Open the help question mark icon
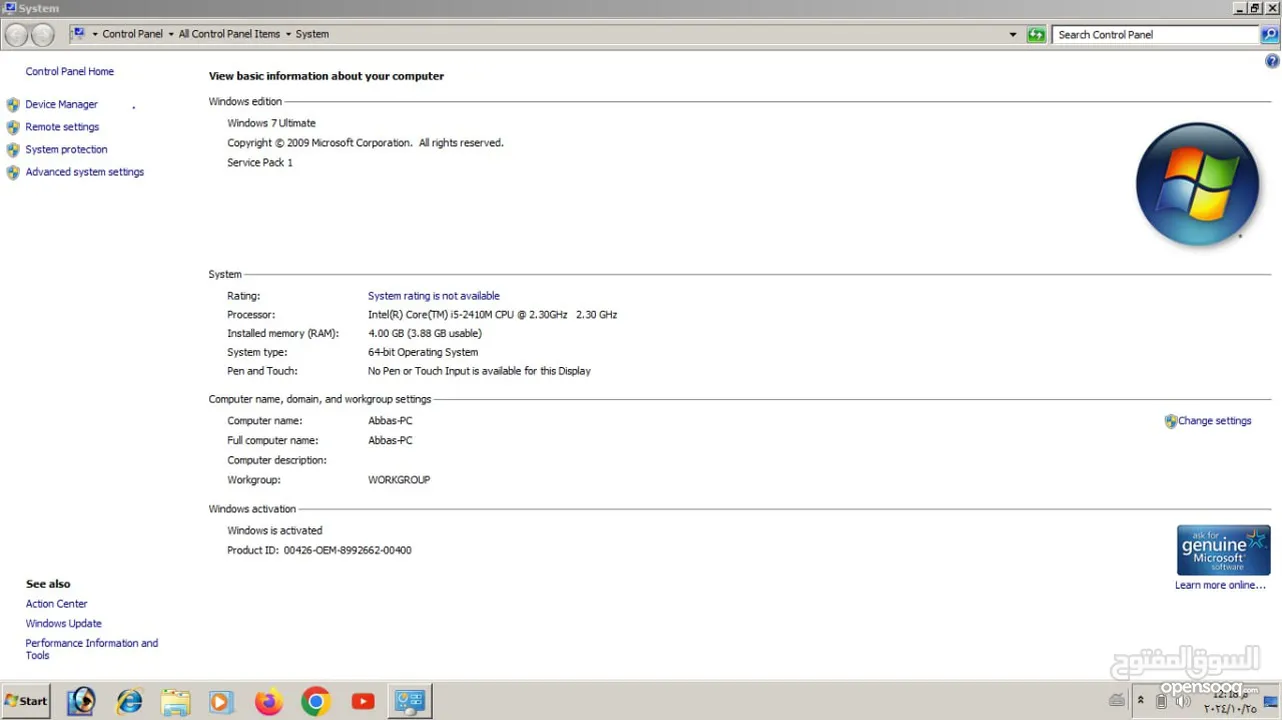 (x=1272, y=62)
